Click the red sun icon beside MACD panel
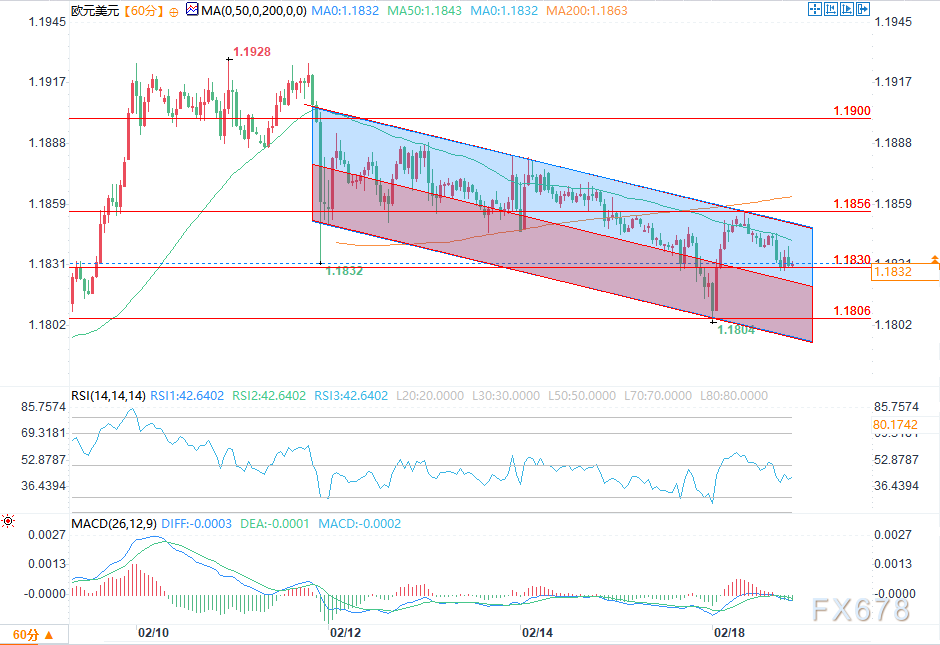 pos(8,522)
